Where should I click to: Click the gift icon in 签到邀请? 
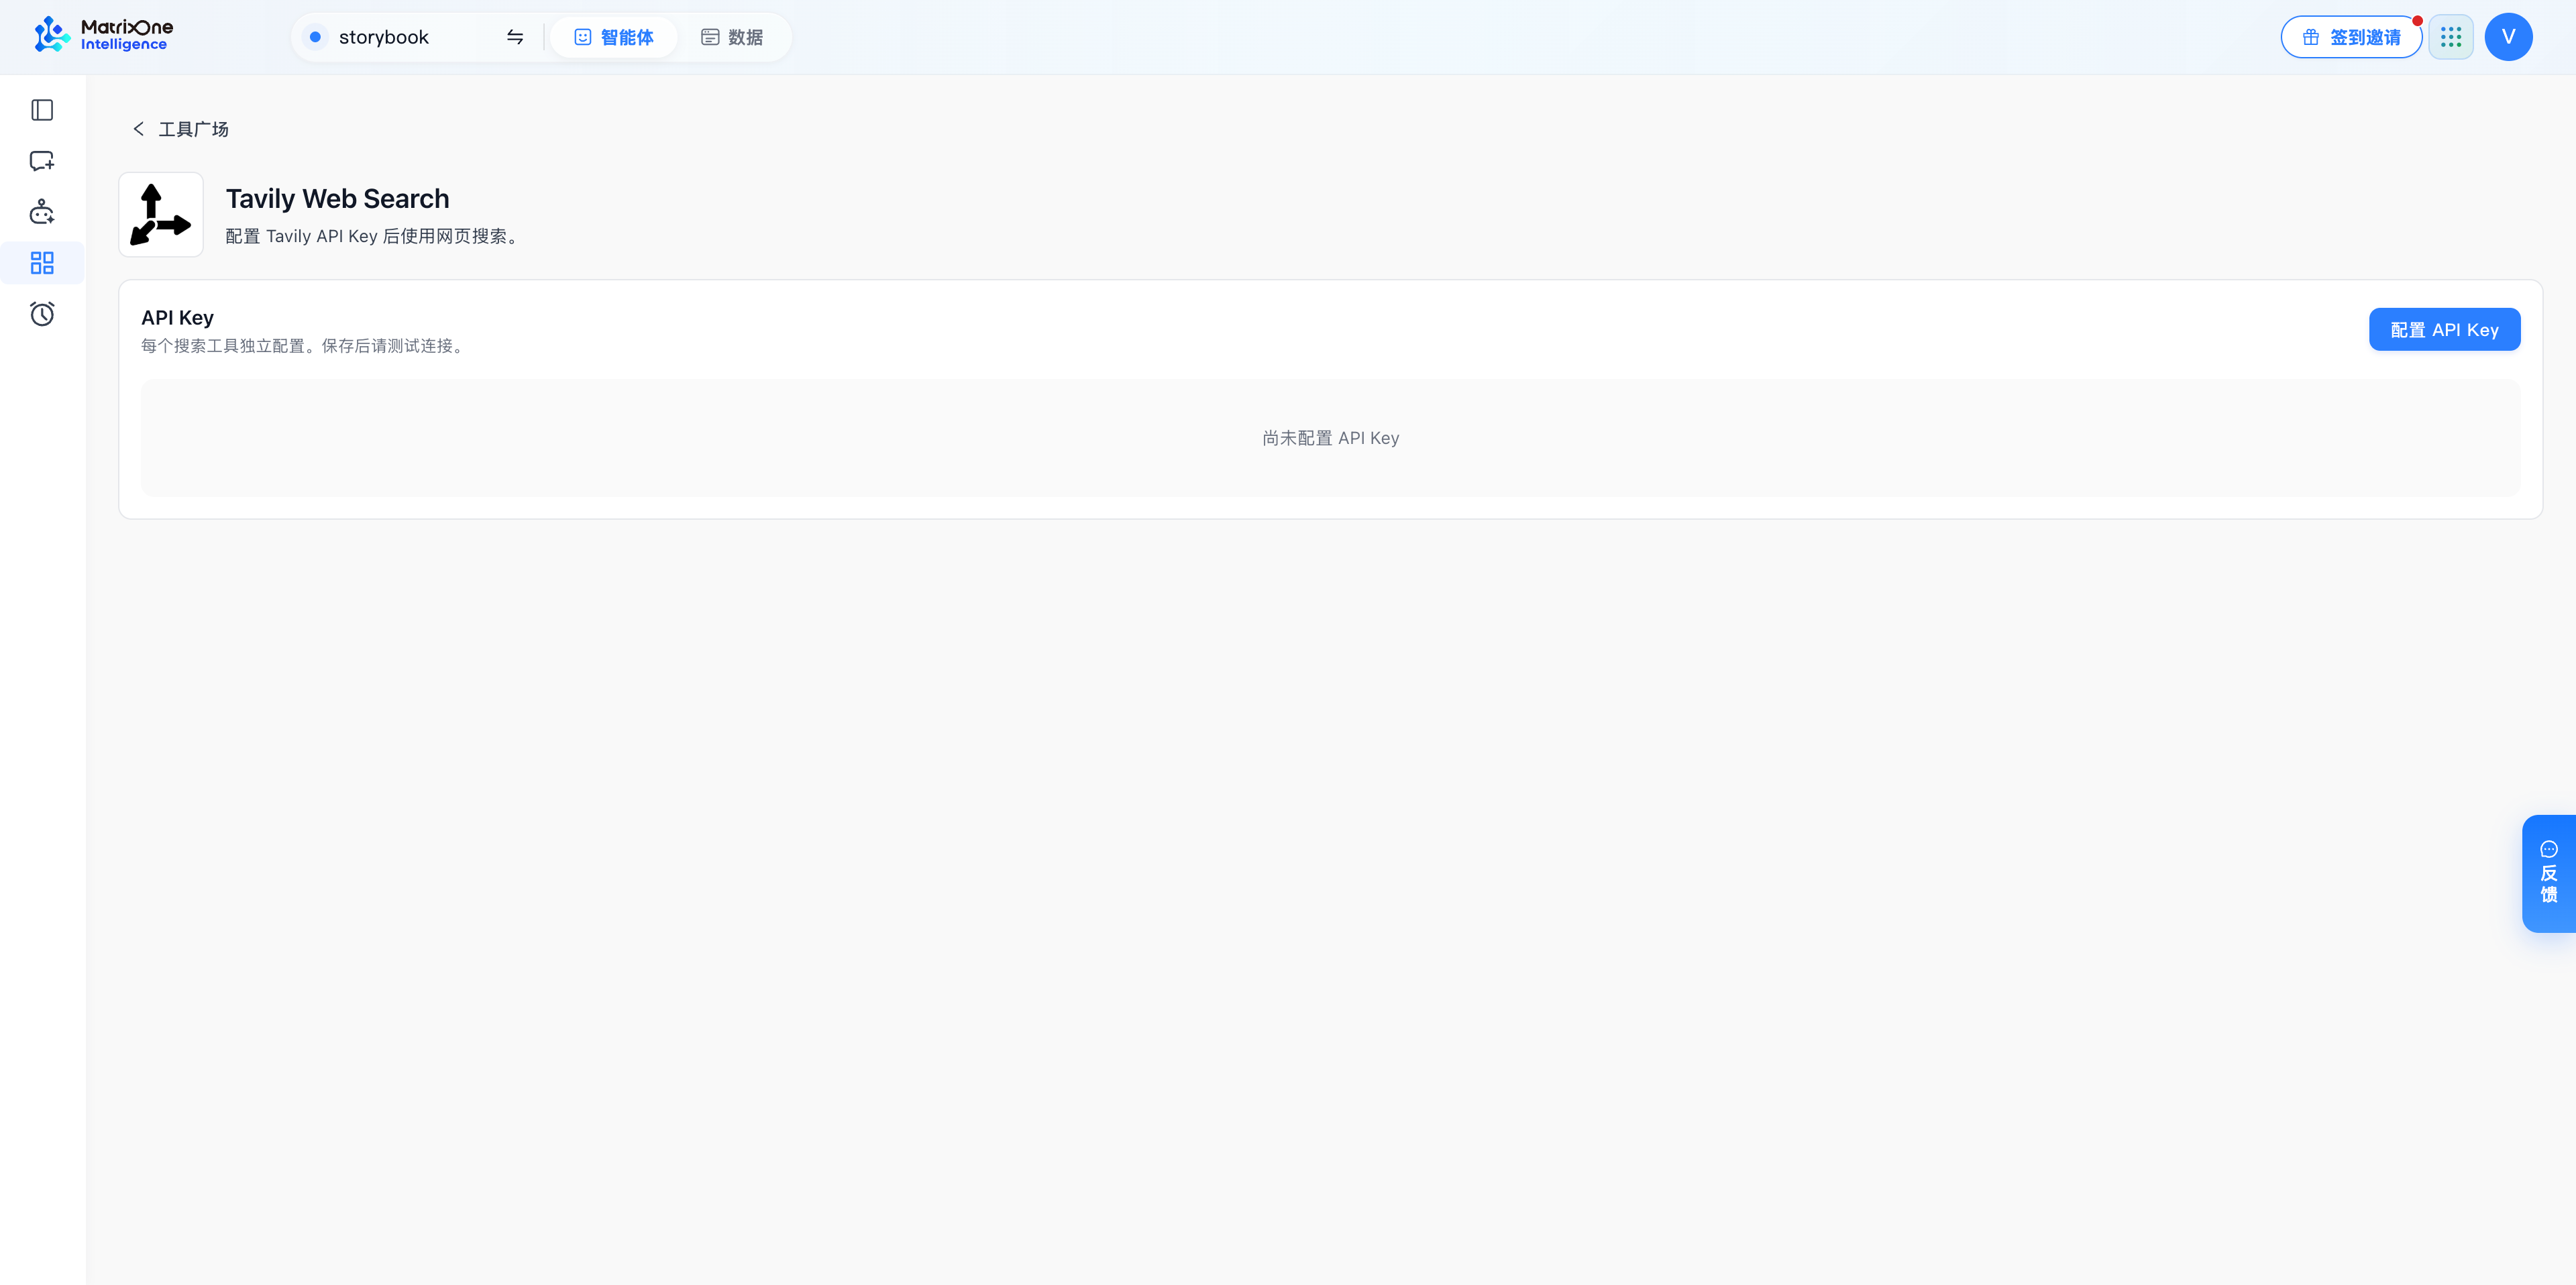pyautogui.click(x=2311, y=37)
